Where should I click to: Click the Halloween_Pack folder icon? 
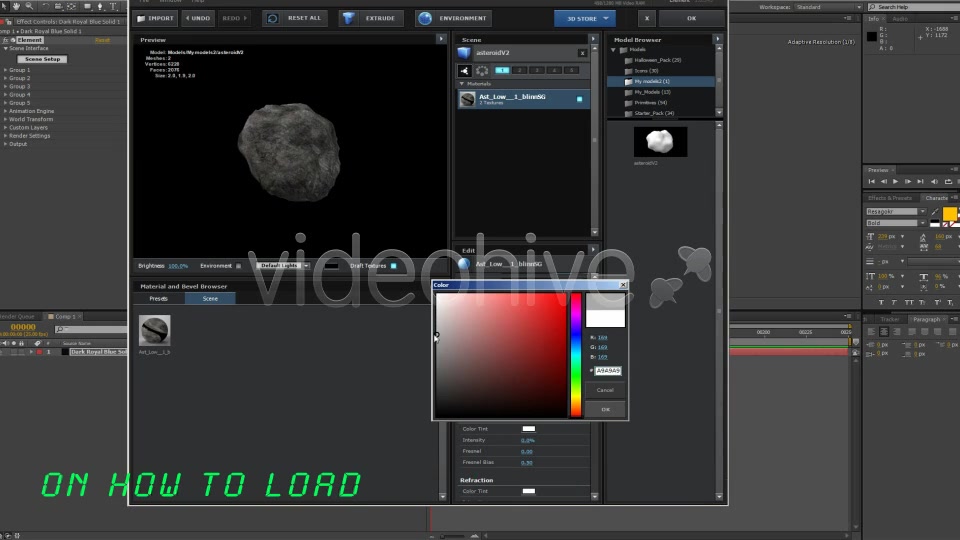point(628,61)
